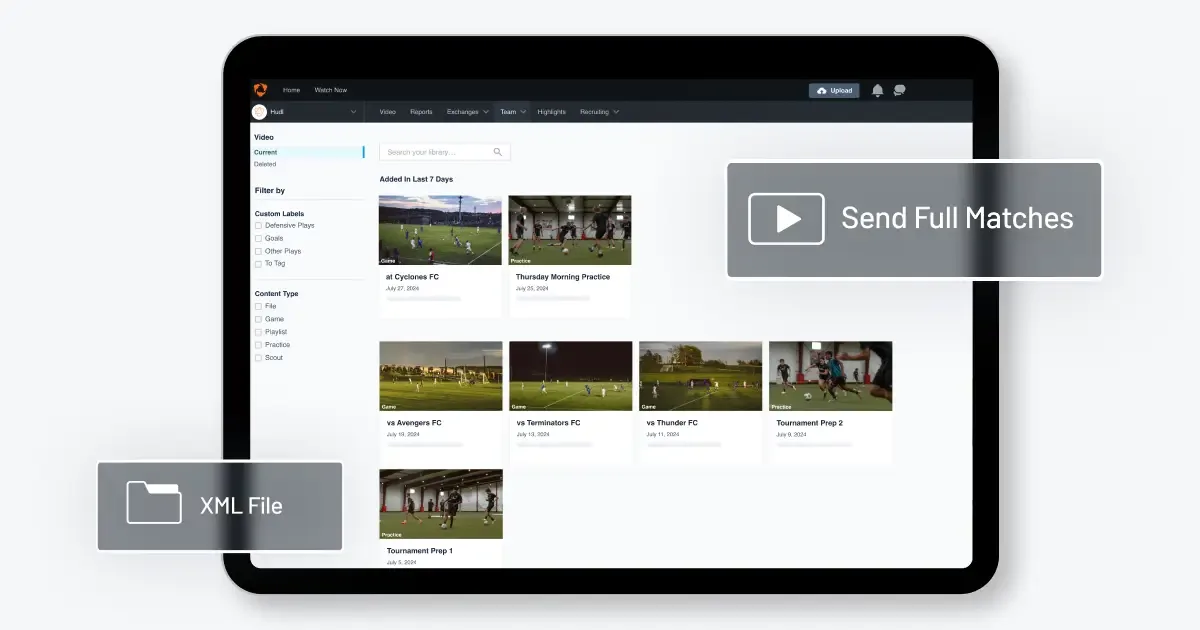The width and height of the screenshot is (1200, 630).
Task: Click the search magnifier icon in library search
Action: pos(498,152)
